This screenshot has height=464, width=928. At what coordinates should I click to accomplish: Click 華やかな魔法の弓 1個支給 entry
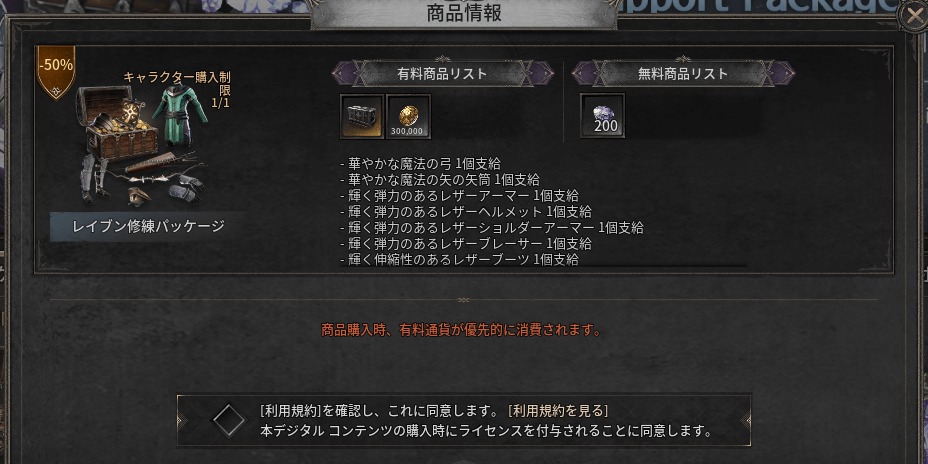420,163
